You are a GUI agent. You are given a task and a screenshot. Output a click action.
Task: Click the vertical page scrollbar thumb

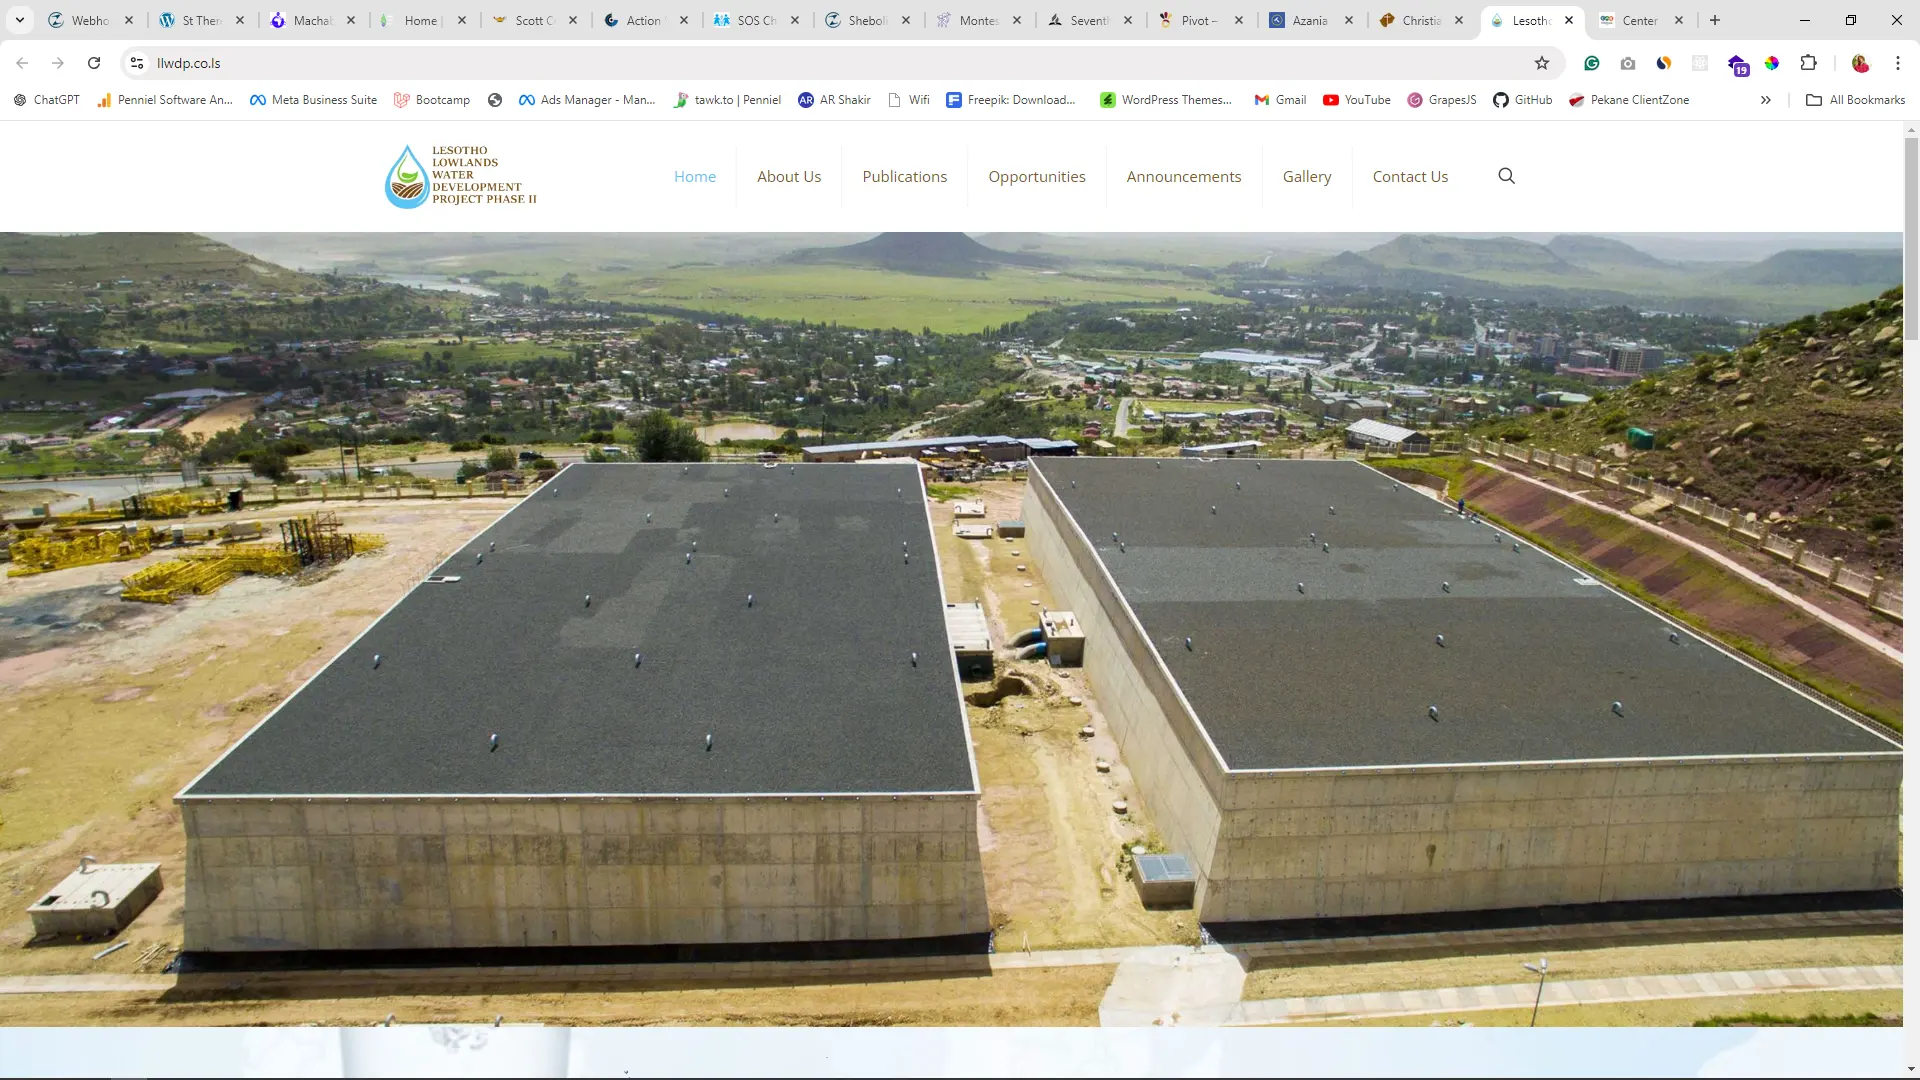[x=1911, y=240]
